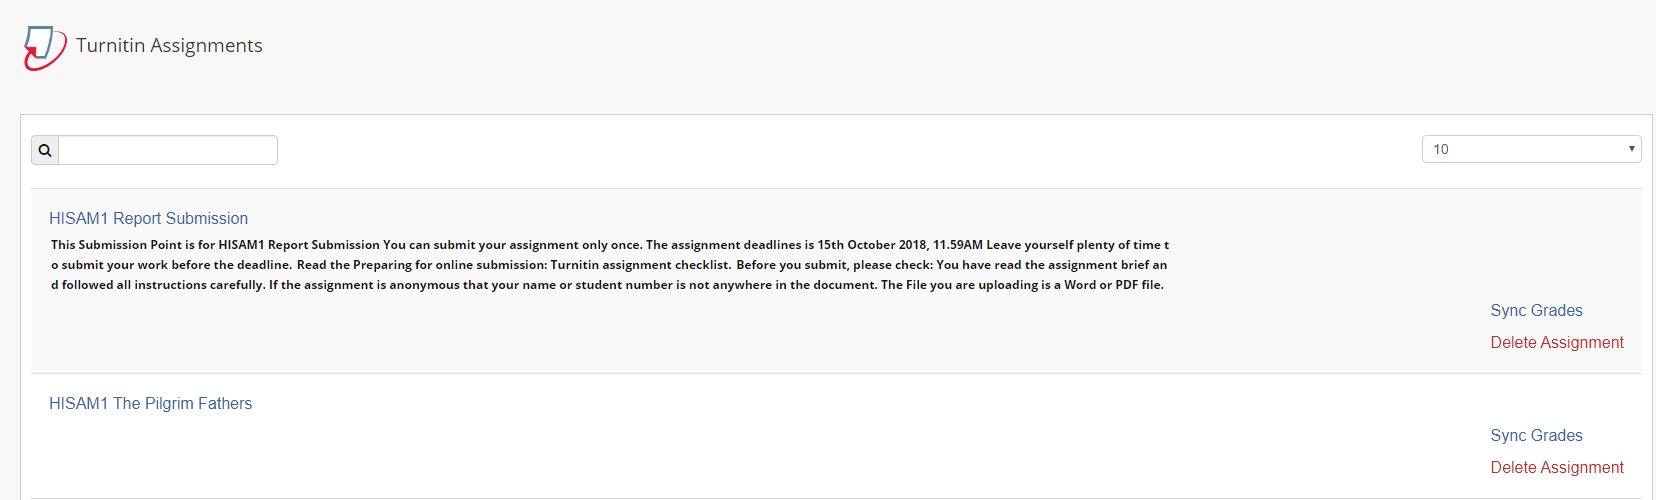
Task: Click the magnifying glass search icon
Action: pyautogui.click(x=45, y=150)
